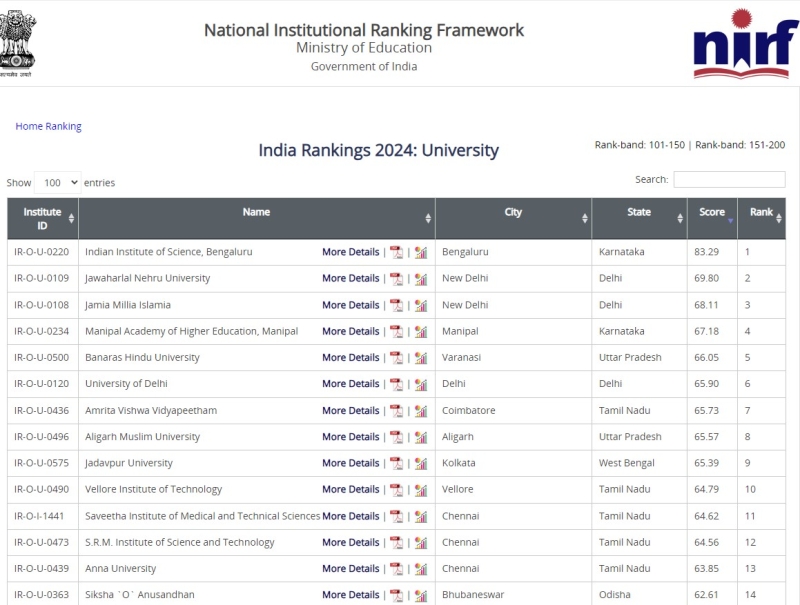Click the page title India Rankings 2024: University
Image resolution: width=800 pixels, height=605 pixels.
coord(379,150)
